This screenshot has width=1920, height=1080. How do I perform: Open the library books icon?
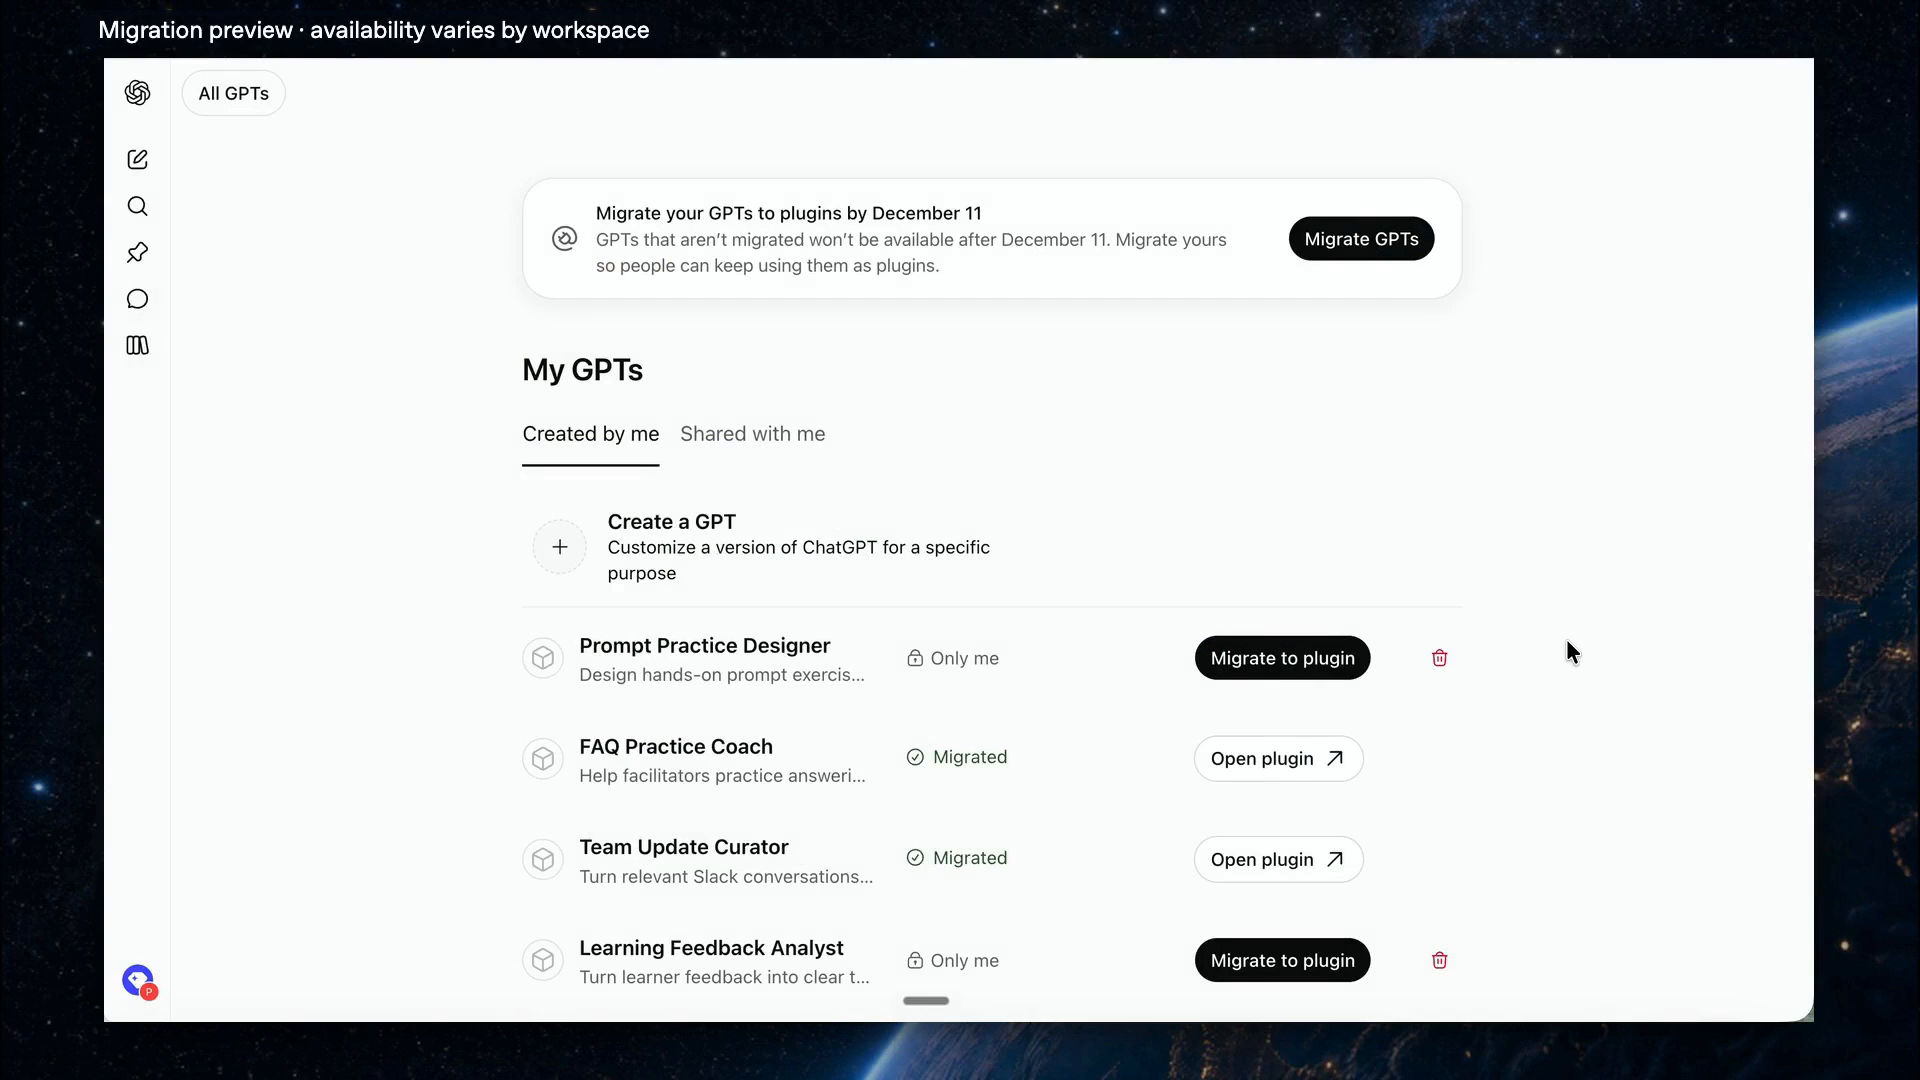coord(137,345)
